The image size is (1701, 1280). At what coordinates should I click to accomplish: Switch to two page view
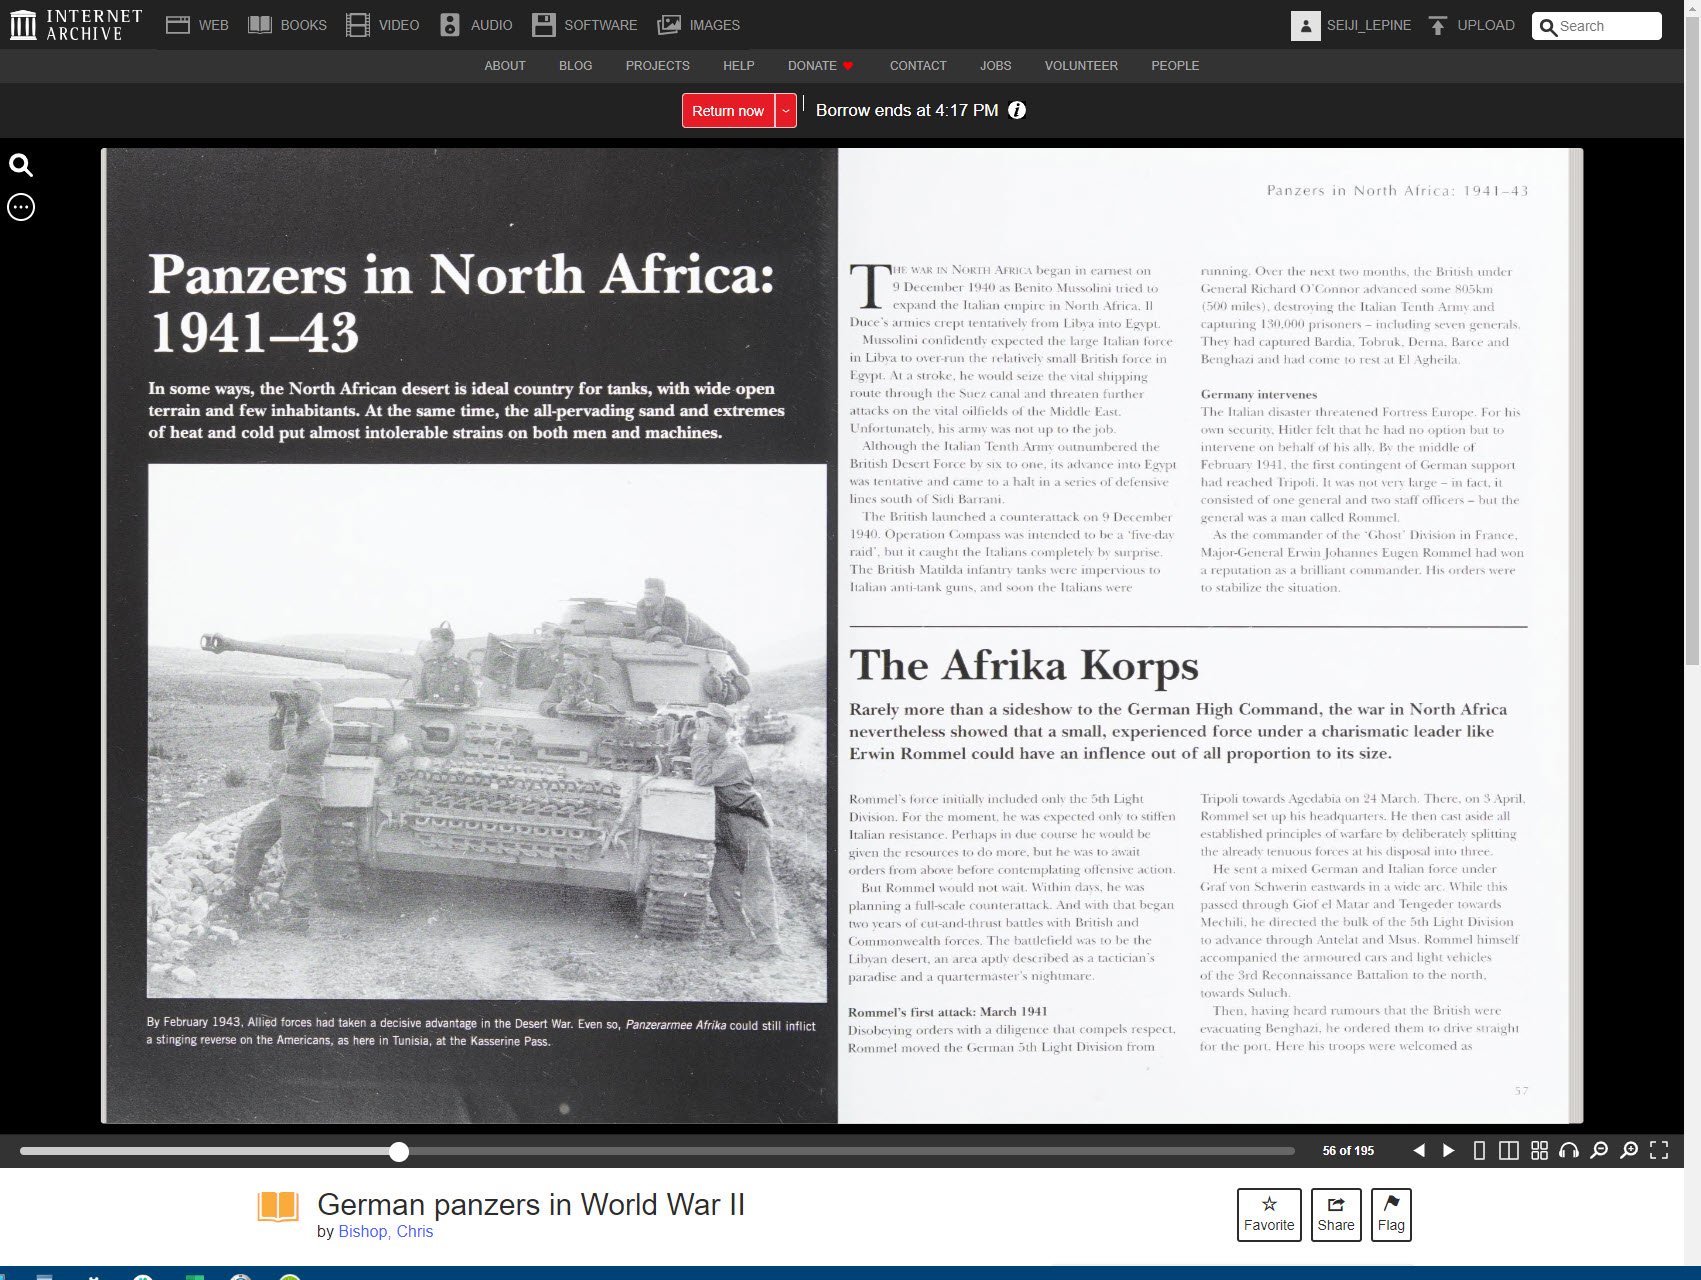pos(1509,1151)
